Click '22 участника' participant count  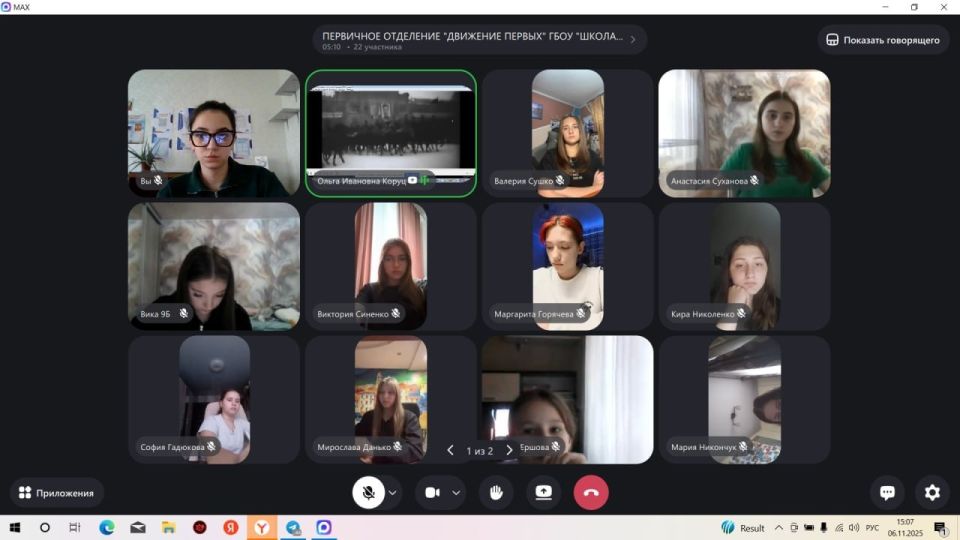378,47
